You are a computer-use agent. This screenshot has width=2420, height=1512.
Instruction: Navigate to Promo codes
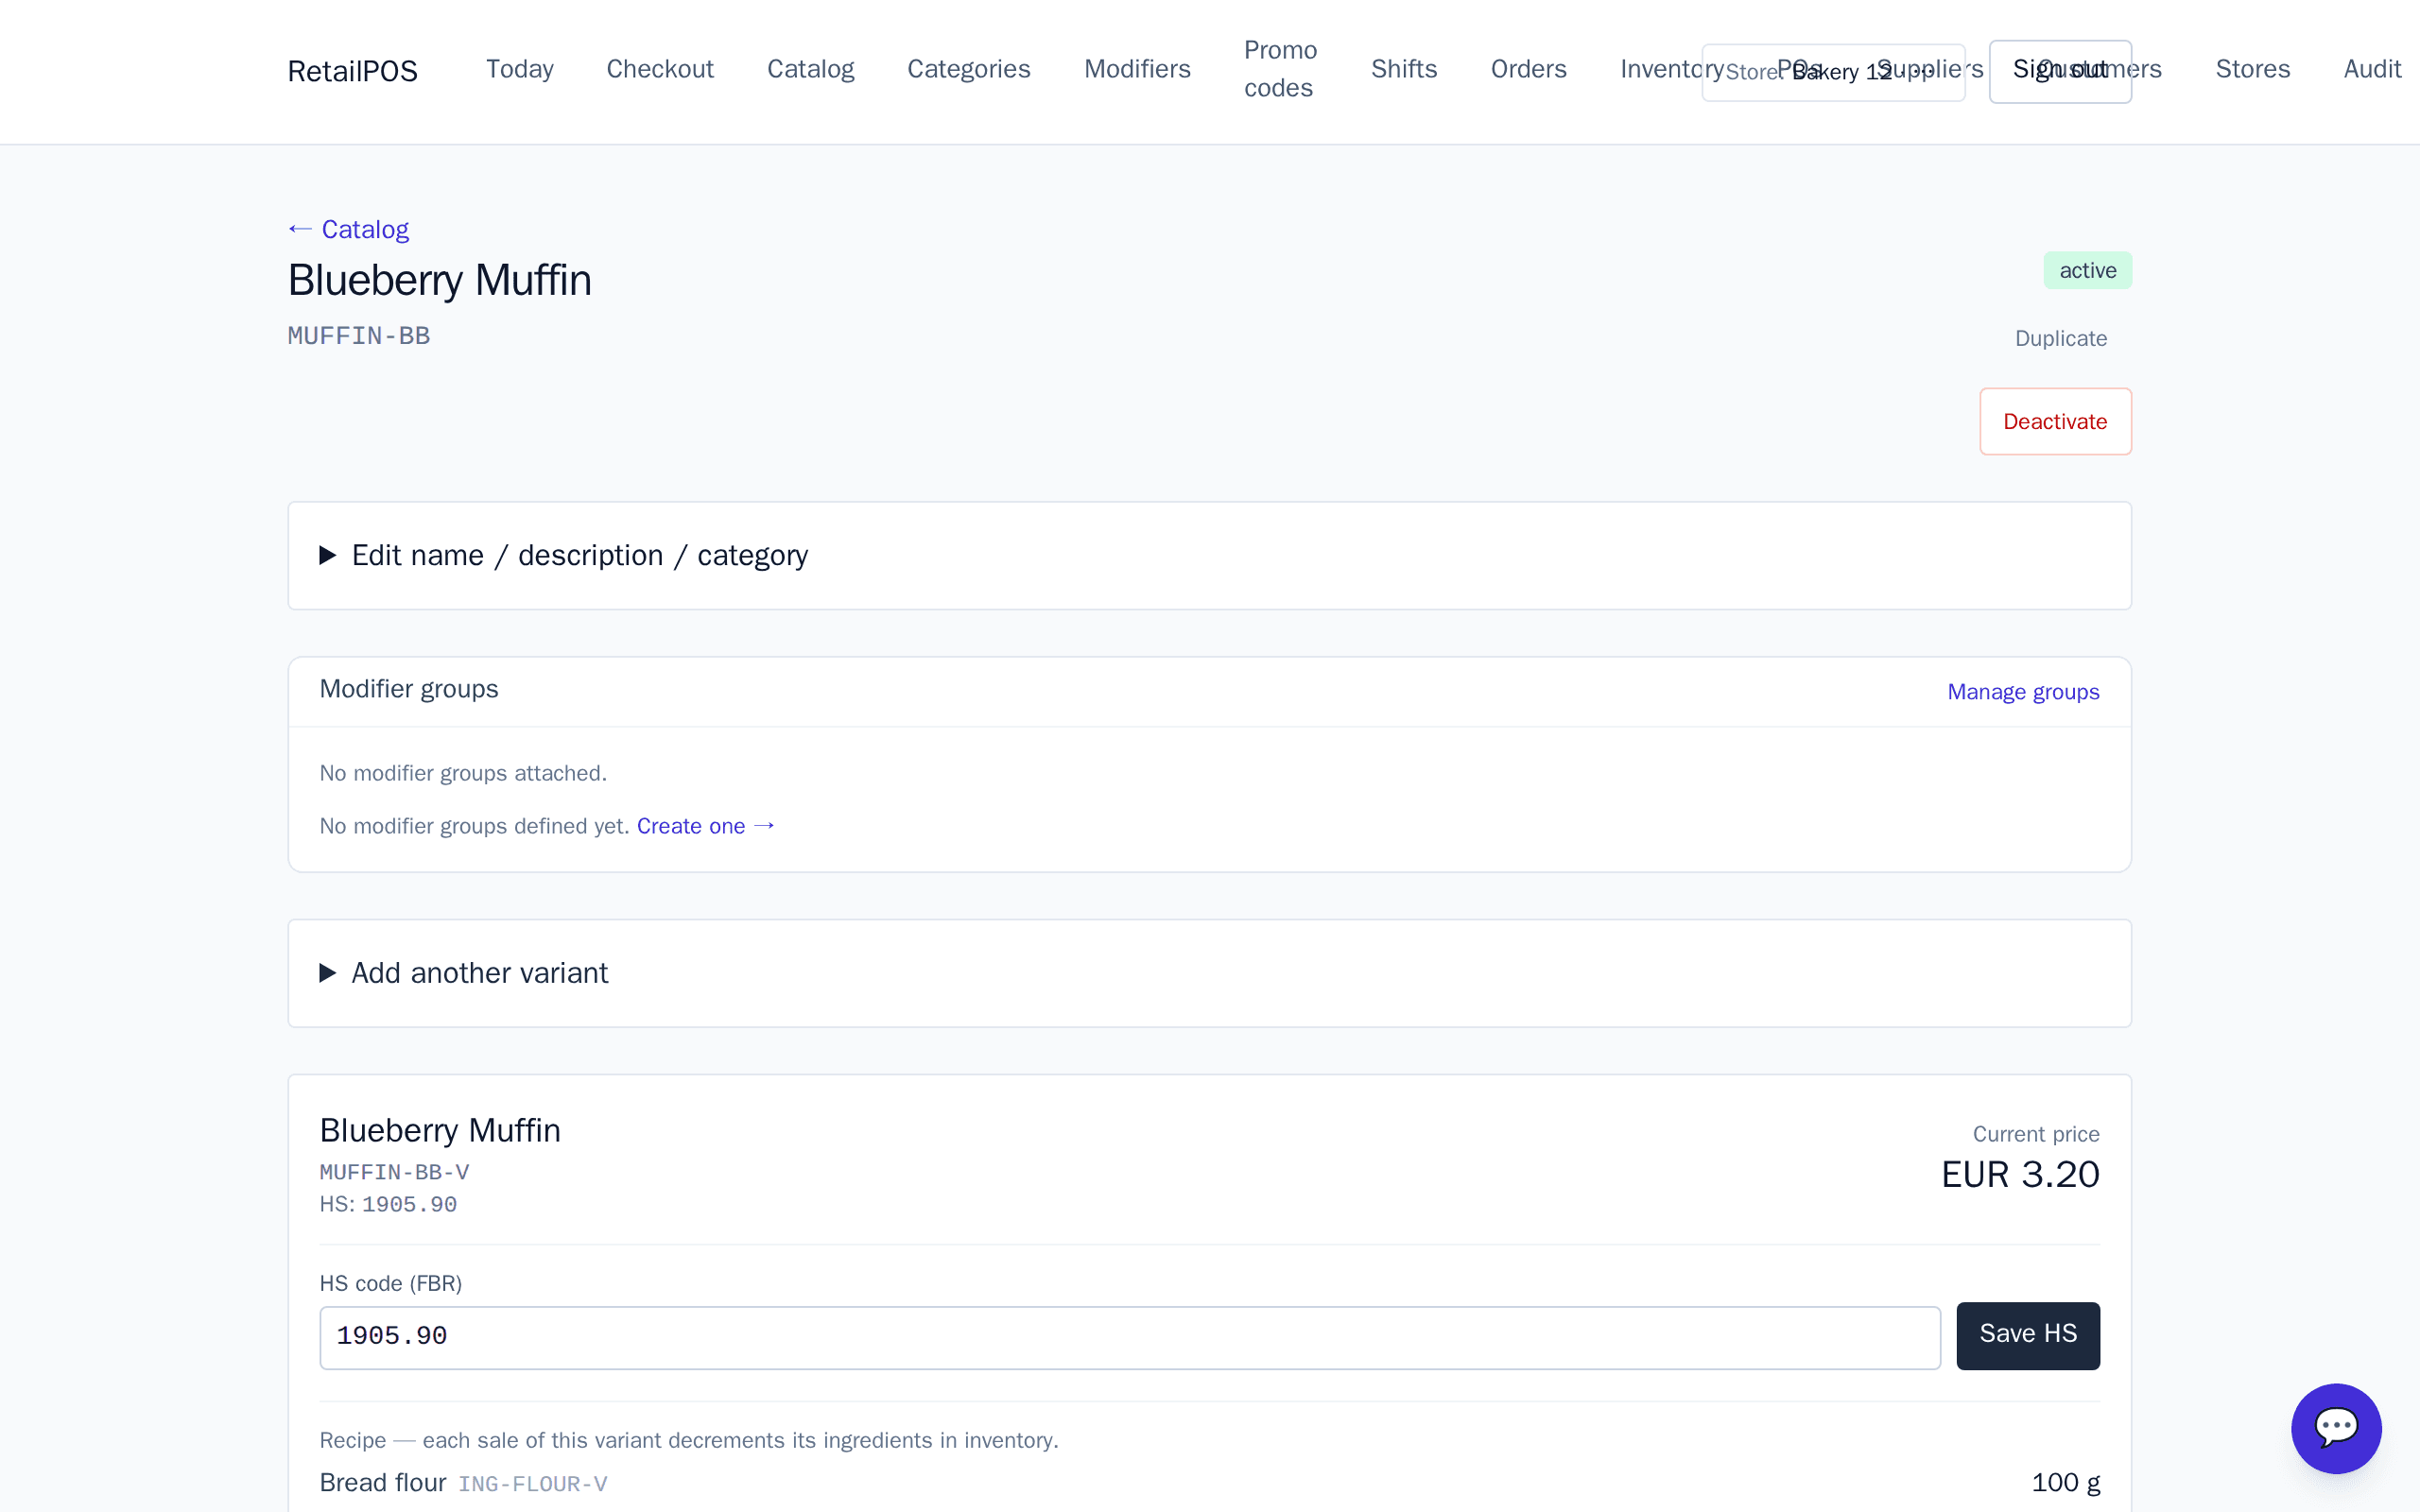point(1280,69)
